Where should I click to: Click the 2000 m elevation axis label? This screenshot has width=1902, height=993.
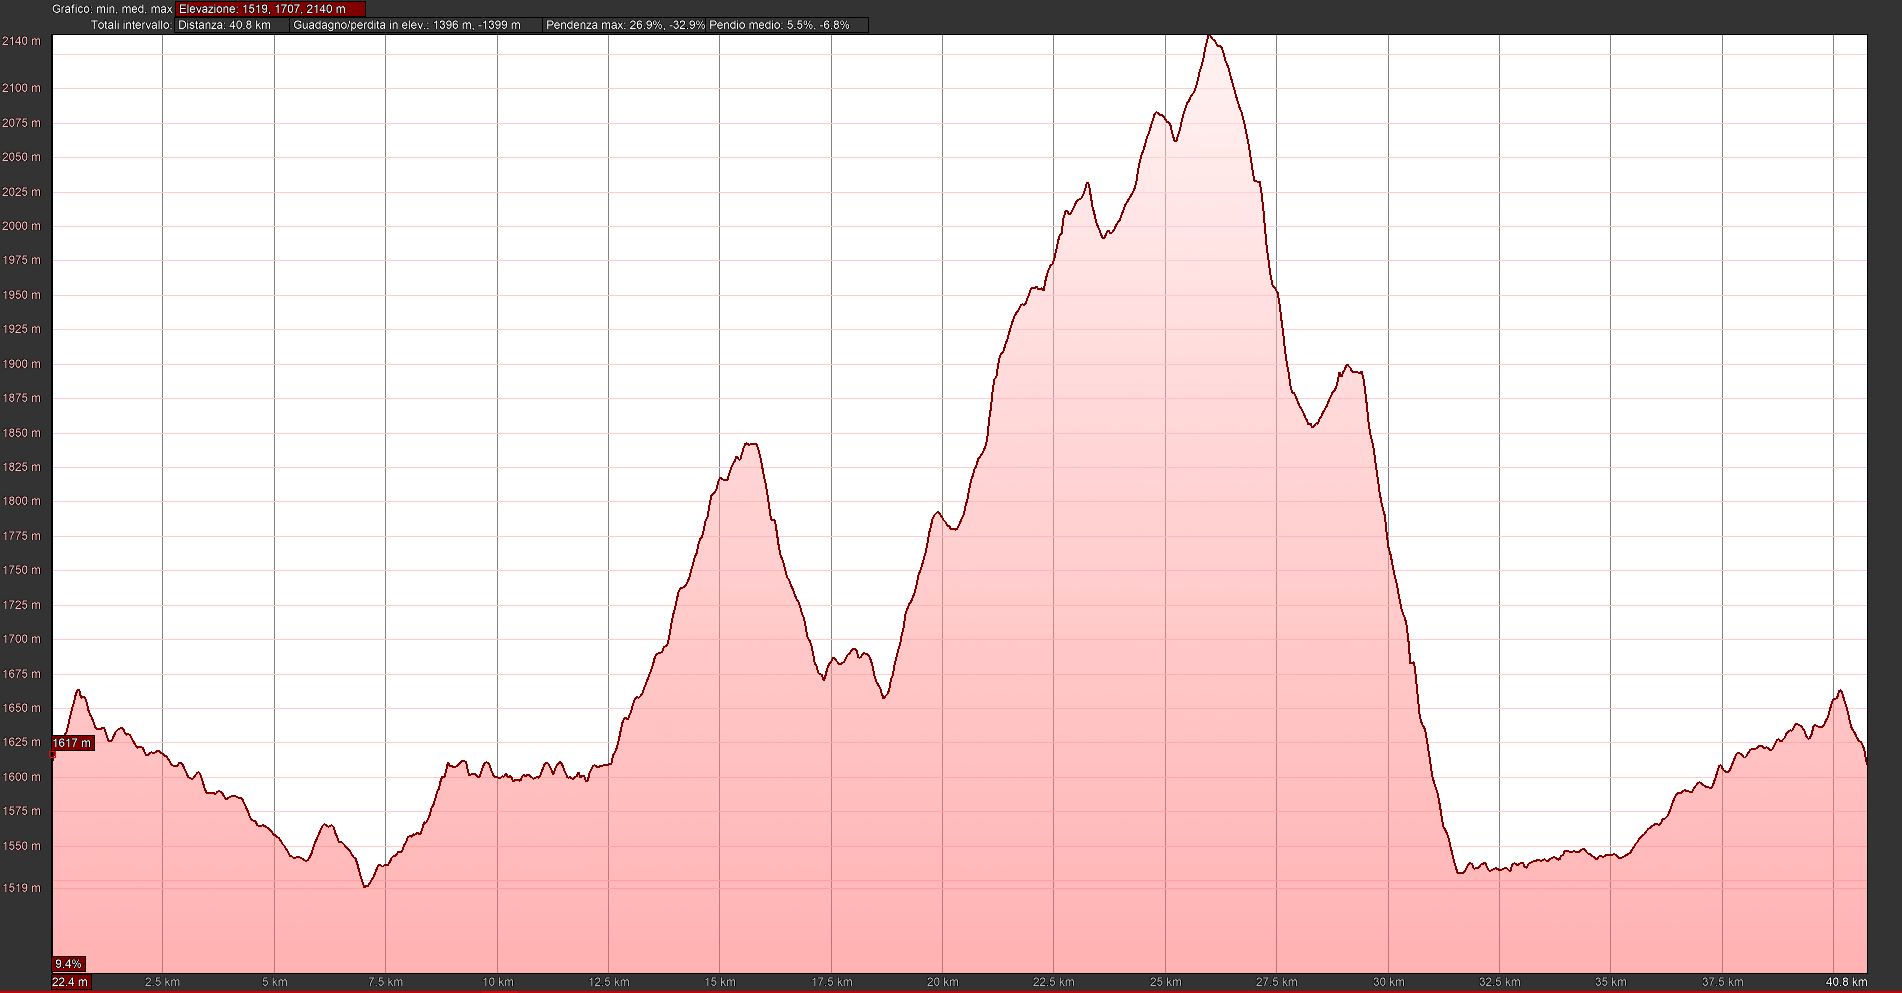21,226
